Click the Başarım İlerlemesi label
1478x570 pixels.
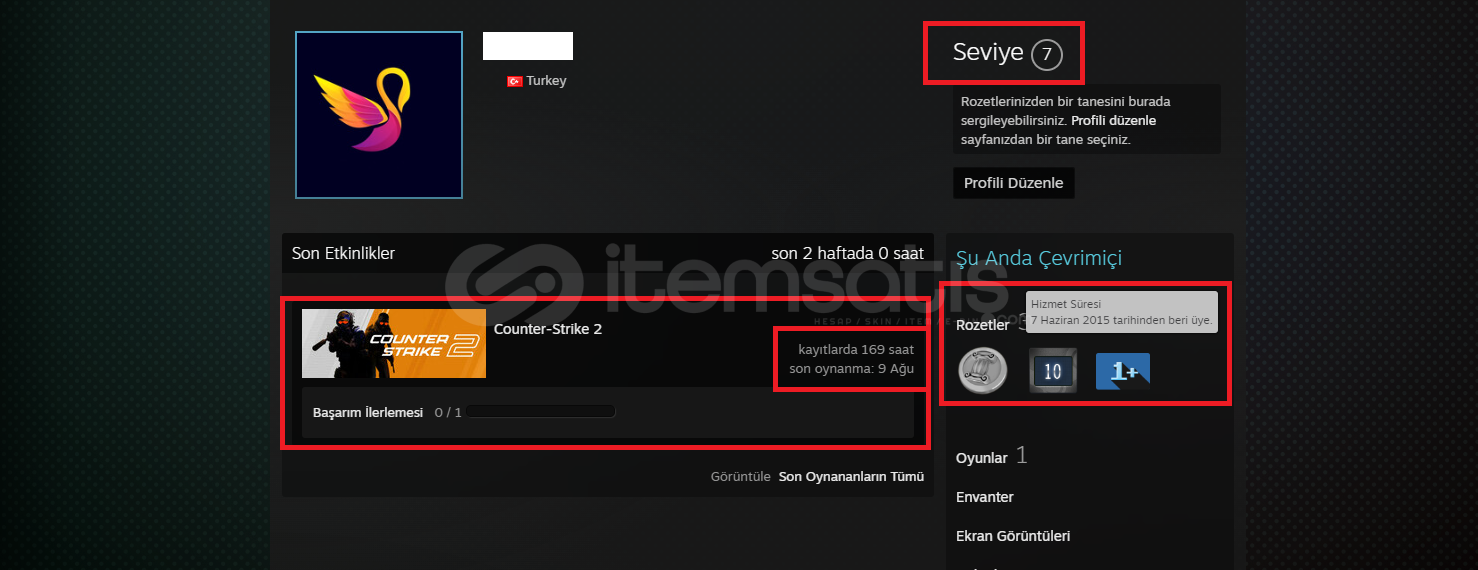pyautogui.click(x=368, y=412)
